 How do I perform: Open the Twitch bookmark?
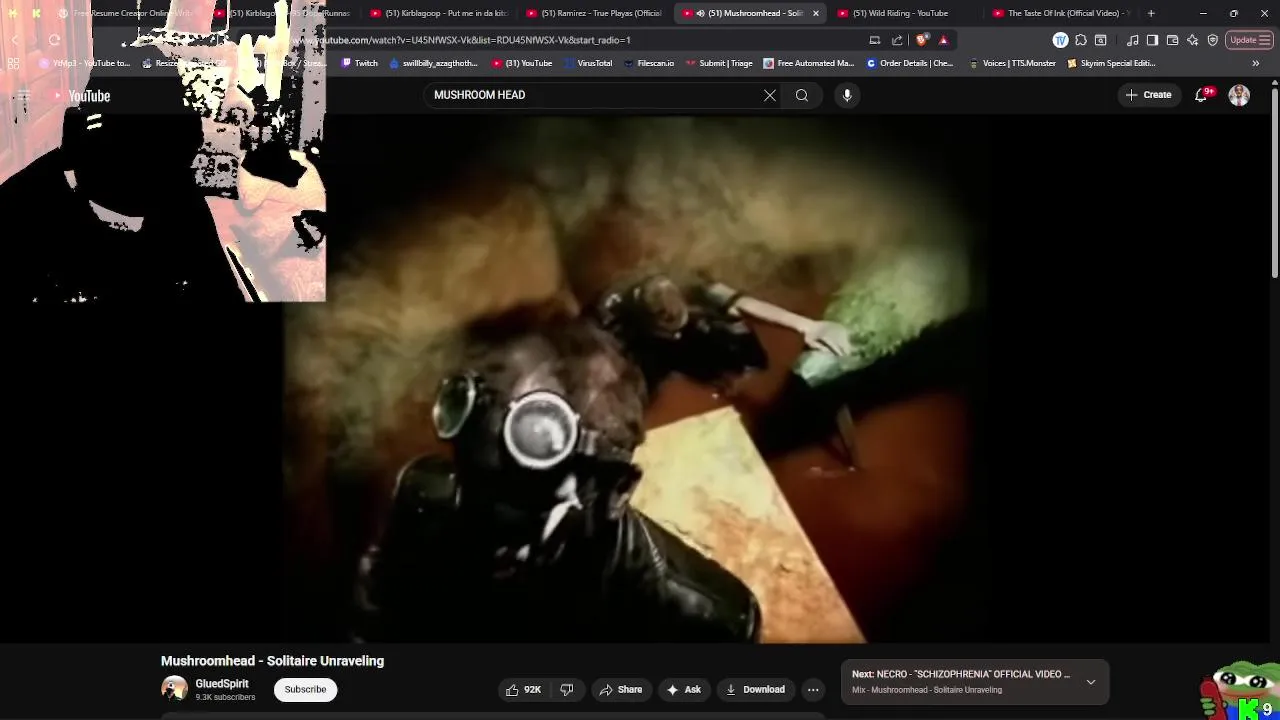coord(360,63)
